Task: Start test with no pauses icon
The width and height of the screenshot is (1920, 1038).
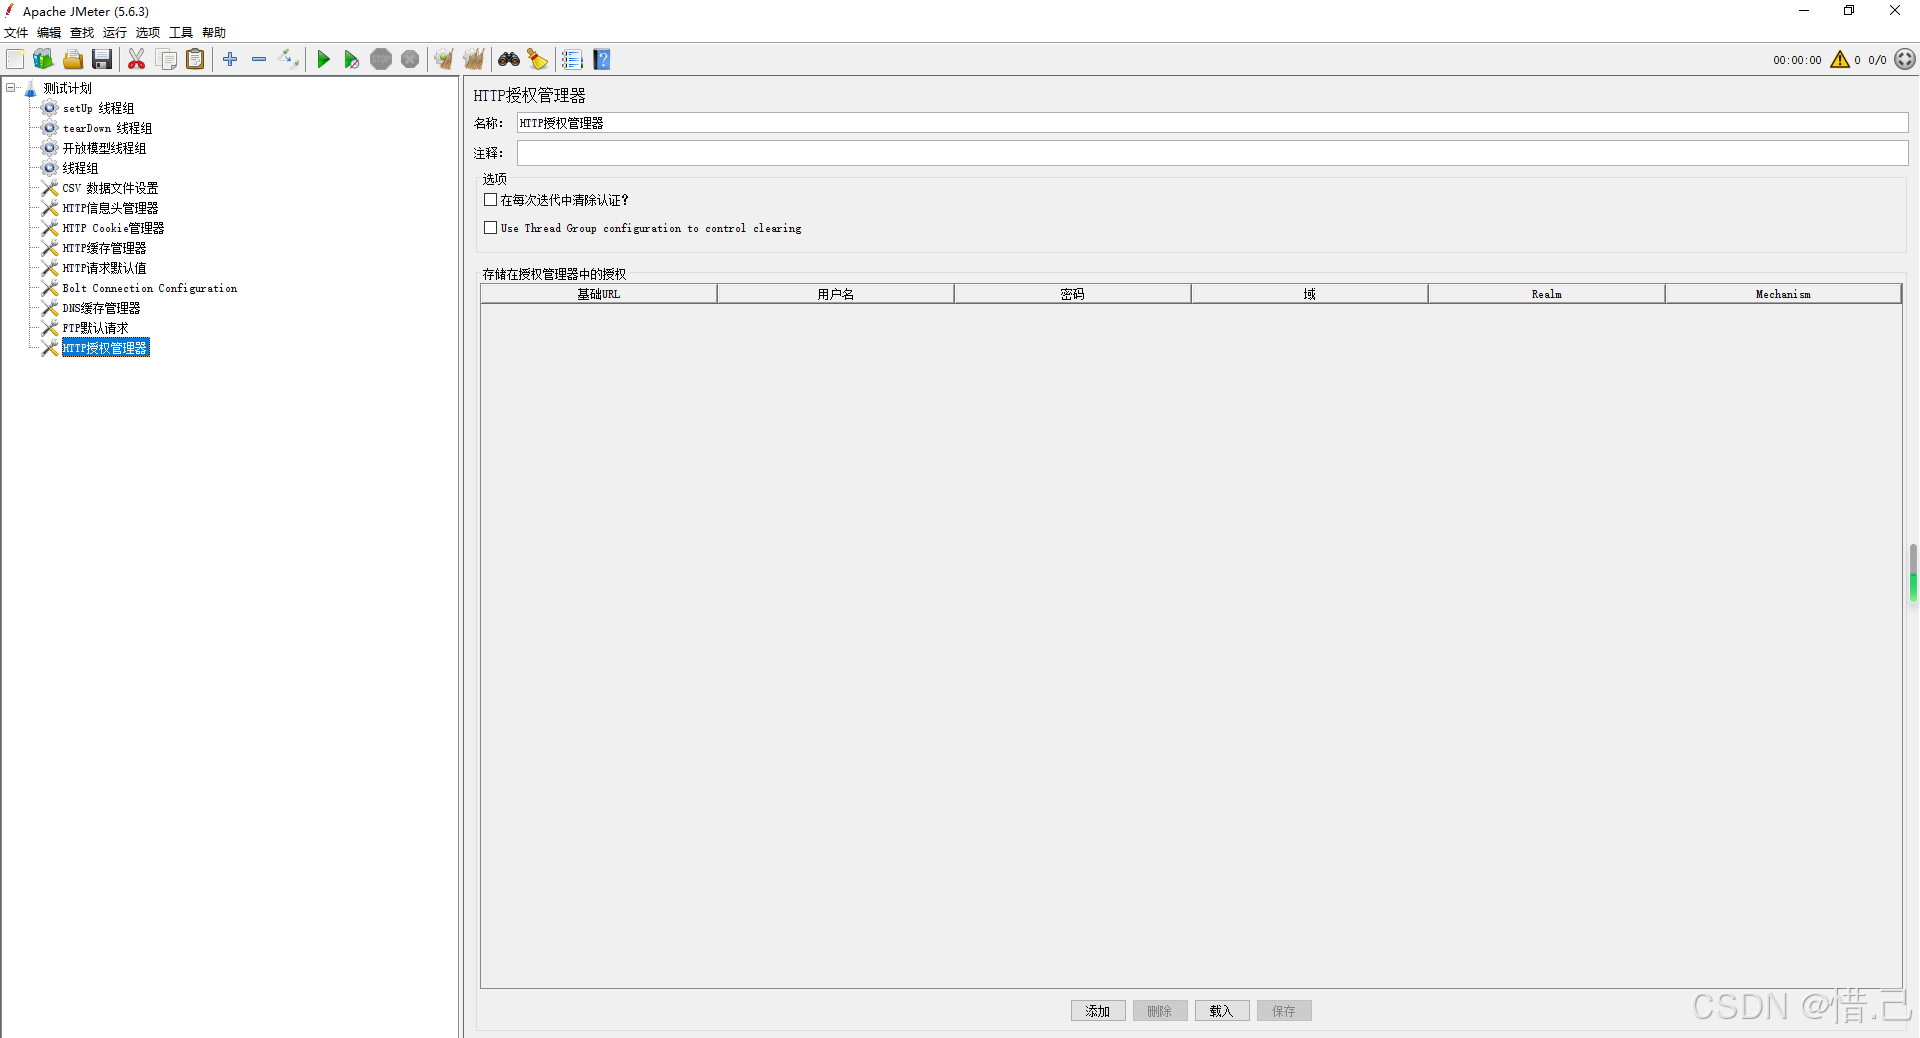Action: 351,60
